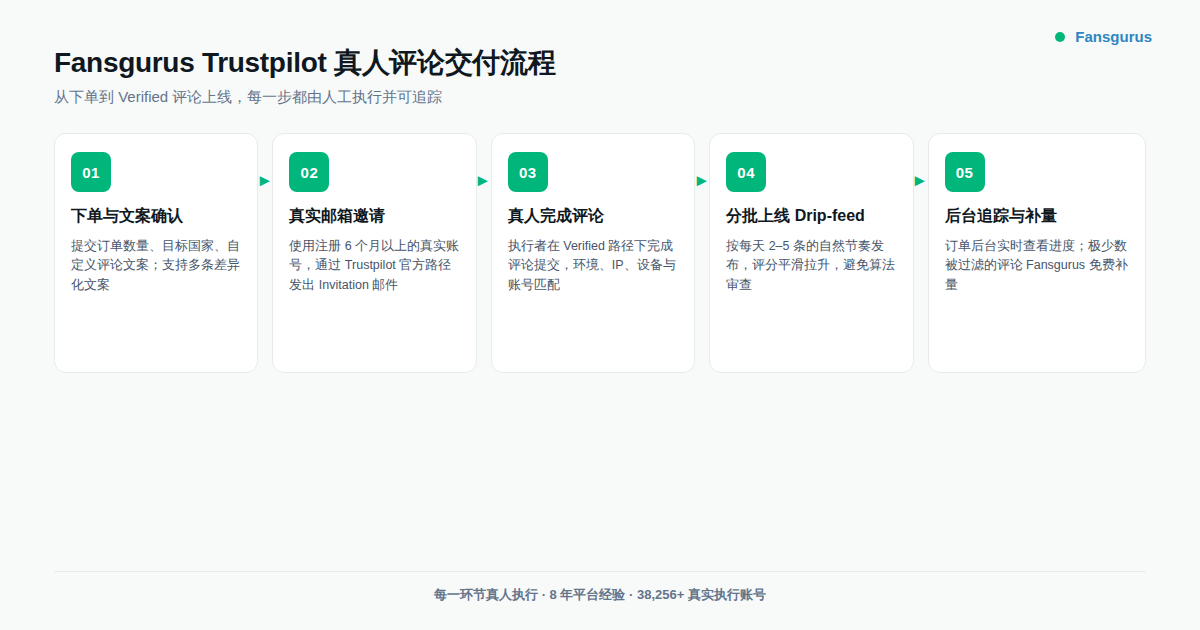Click the green "04" step badge
The width and height of the screenshot is (1200, 630).
tap(745, 172)
